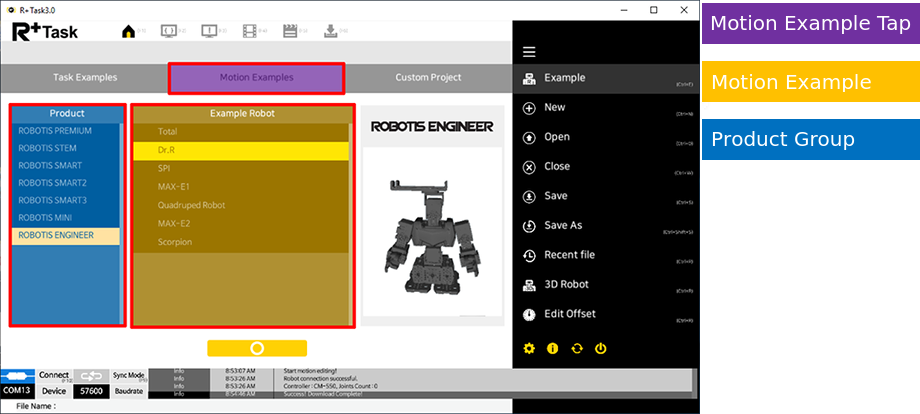Click the Example Robot column header
This screenshot has width=920, height=414.
coord(242,114)
